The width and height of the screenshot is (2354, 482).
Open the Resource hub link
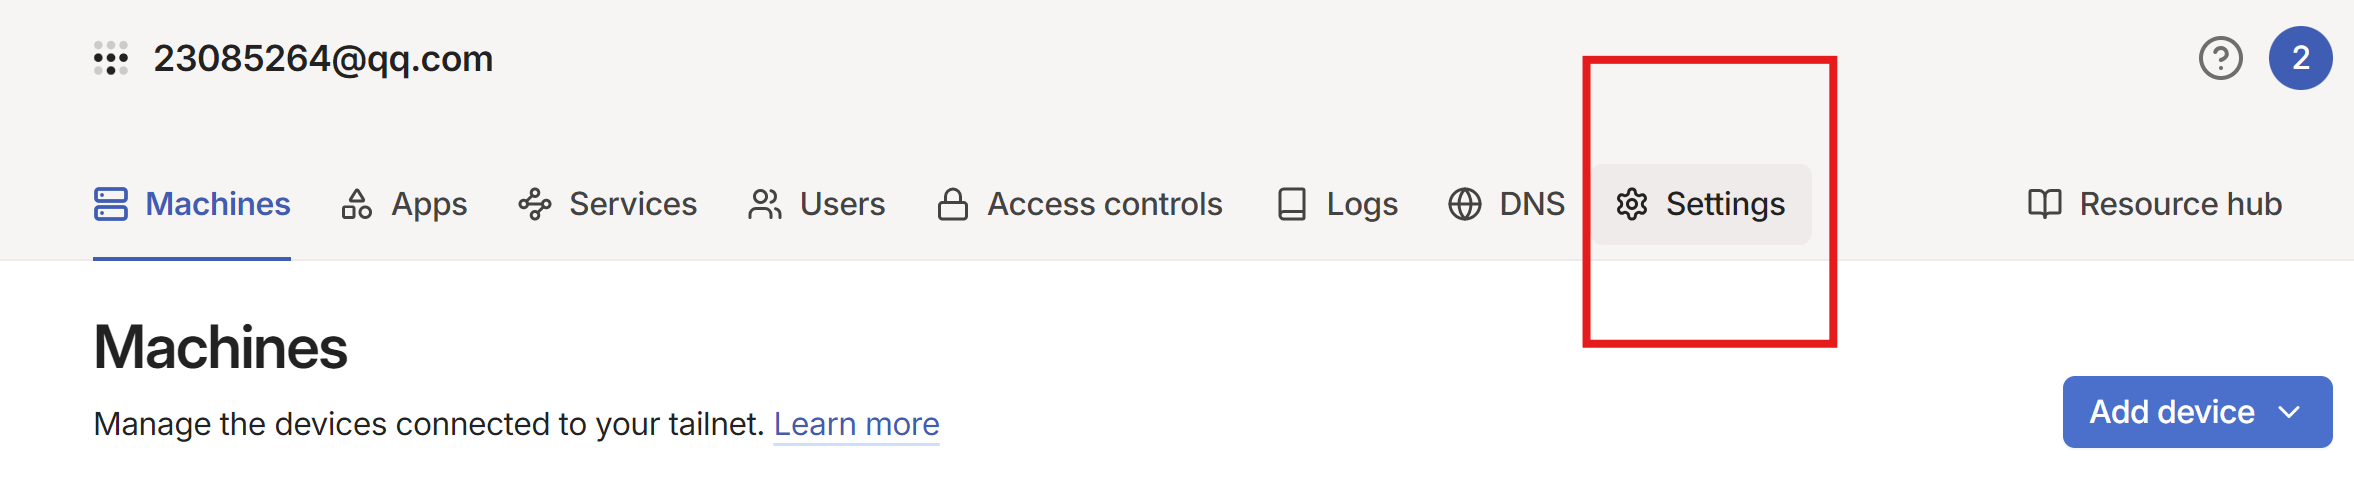(x=2180, y=204)
